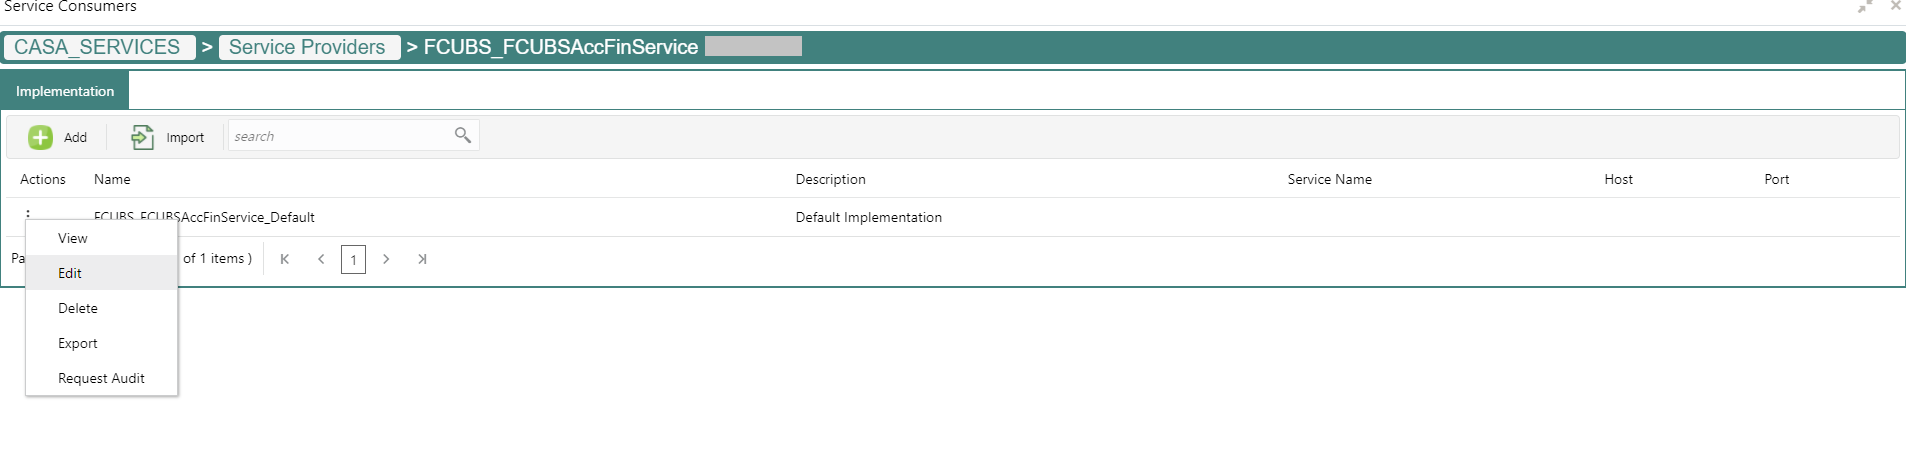
Task: Go to the previous page
Action: (321, 259)
